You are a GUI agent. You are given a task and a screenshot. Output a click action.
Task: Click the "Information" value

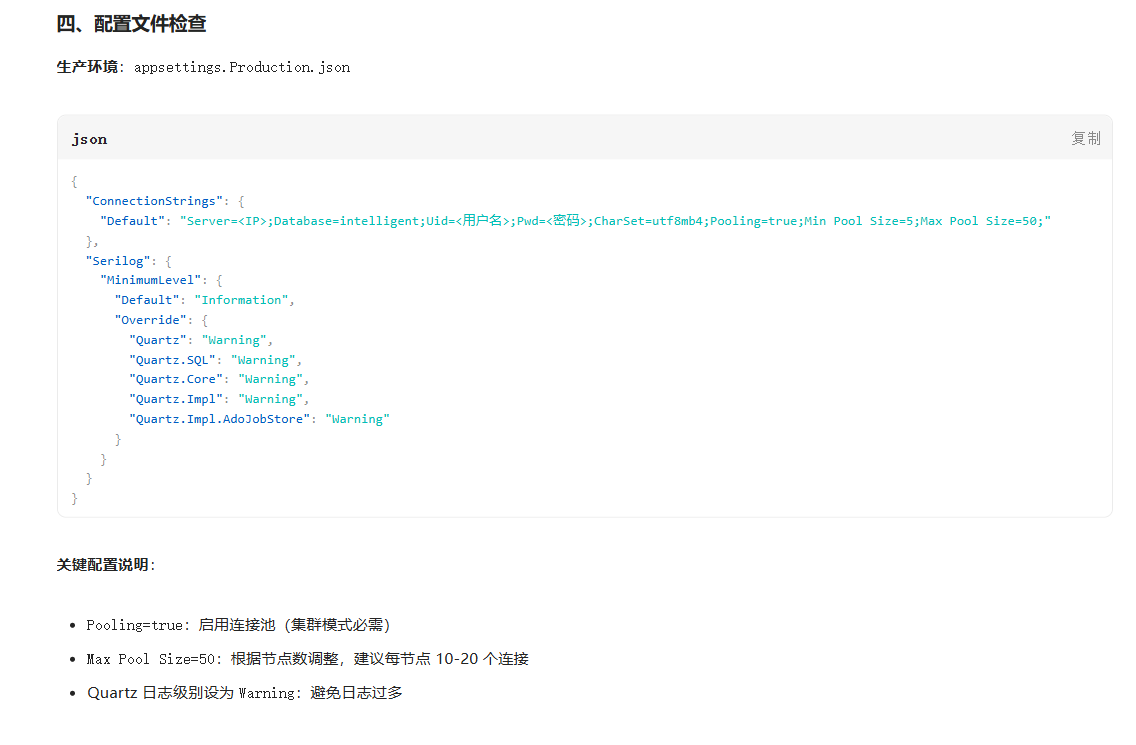pyautogui.click(x=241, y=300)
